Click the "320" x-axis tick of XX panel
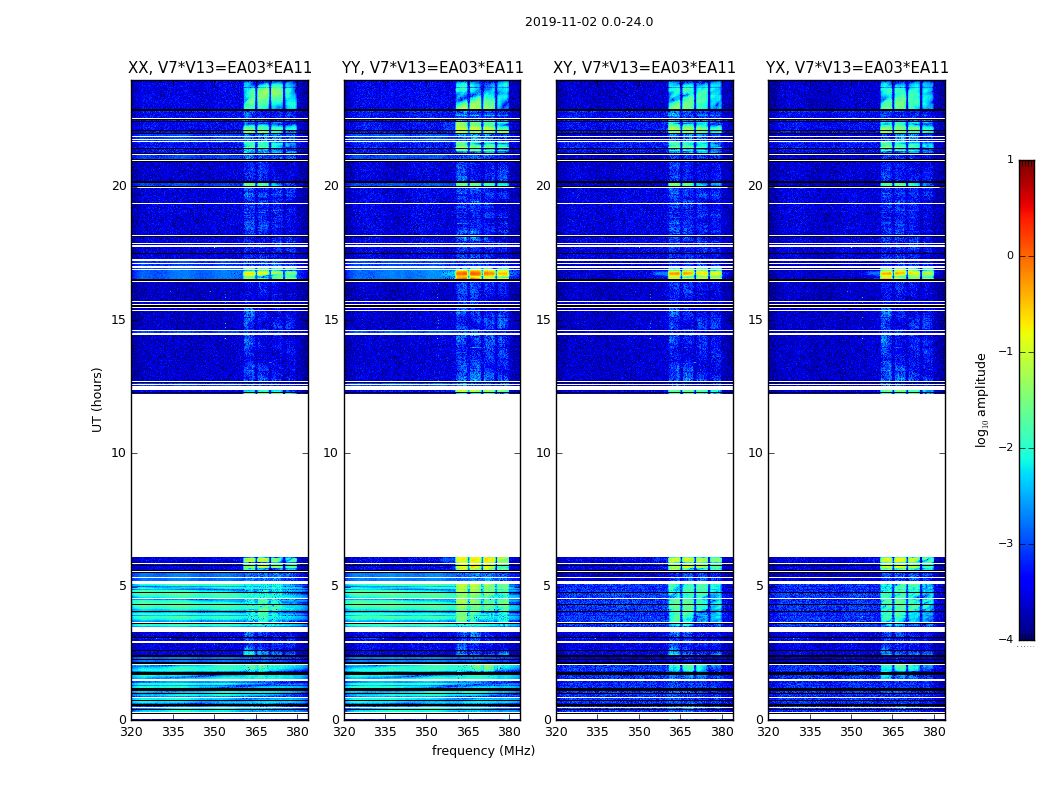This screenshot has width=1050, height=800. pos(131,732)
